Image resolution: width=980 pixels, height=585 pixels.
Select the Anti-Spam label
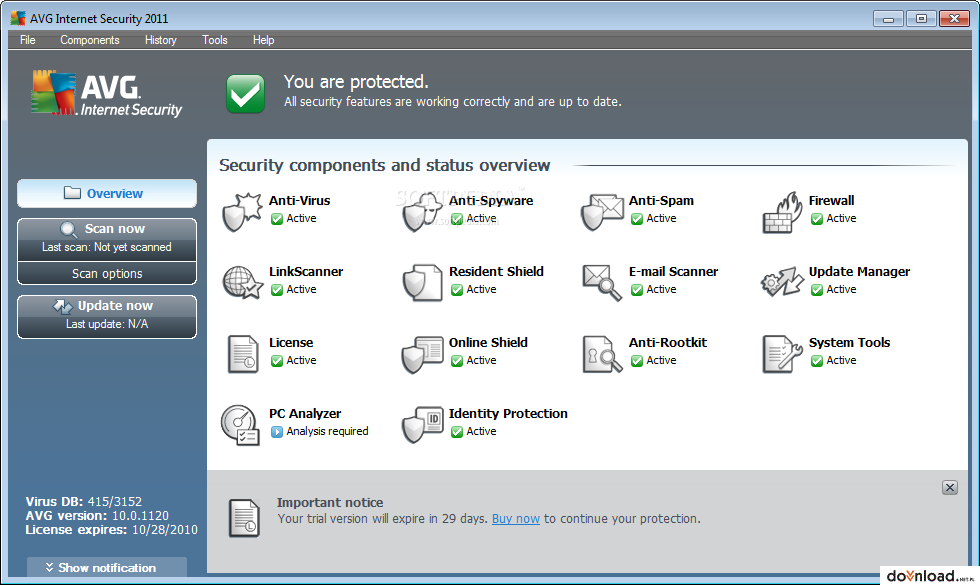[661, 201]
